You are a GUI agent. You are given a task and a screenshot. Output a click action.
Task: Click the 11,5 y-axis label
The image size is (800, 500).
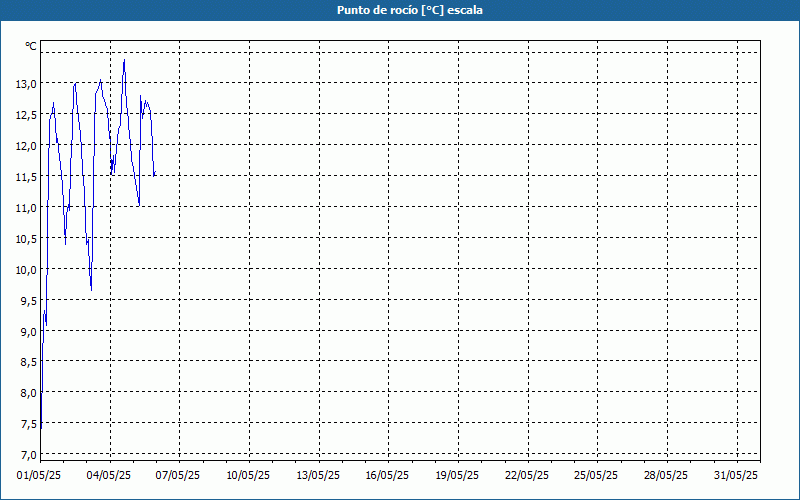click(x=26, y=177)
